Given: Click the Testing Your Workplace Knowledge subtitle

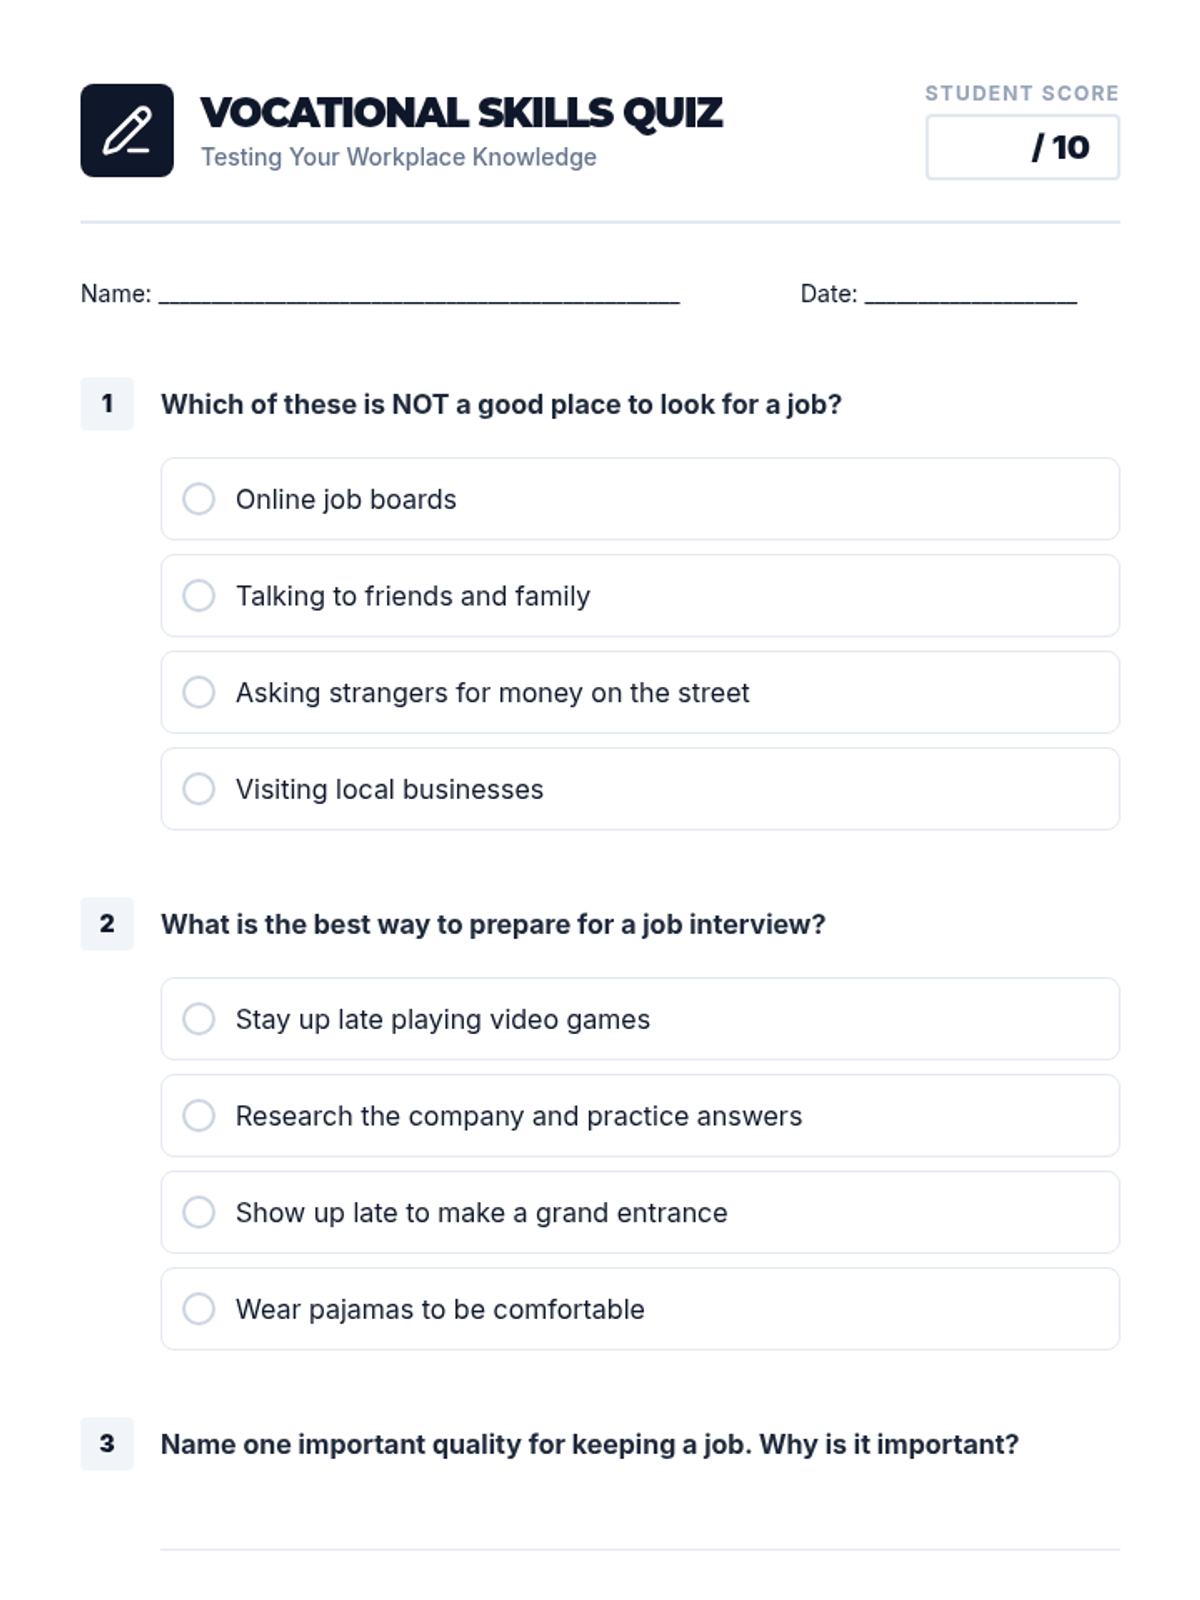Looking at the screenshot, I should [398, 157].
